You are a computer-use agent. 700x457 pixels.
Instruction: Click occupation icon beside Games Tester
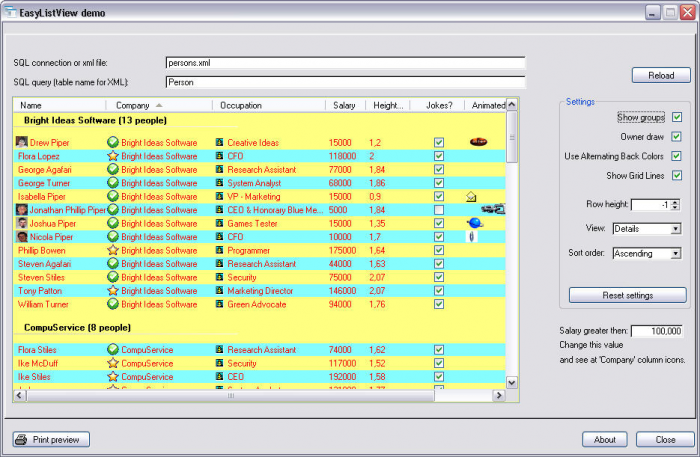(219, 223)
